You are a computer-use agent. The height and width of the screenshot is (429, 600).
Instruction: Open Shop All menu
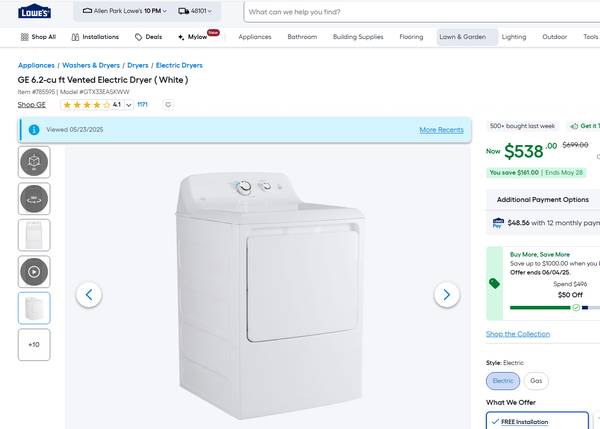point(38,37)
